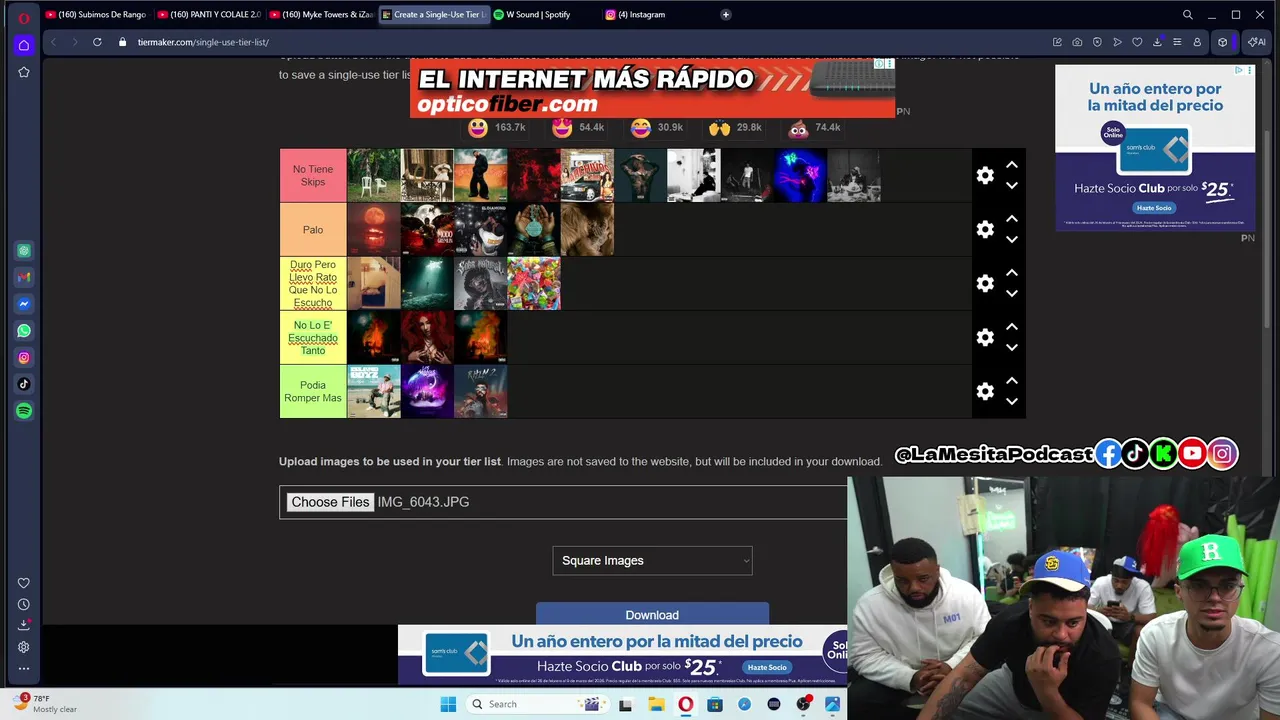
Task: Open the profile account icon
Action: [x=1197, y=42]
